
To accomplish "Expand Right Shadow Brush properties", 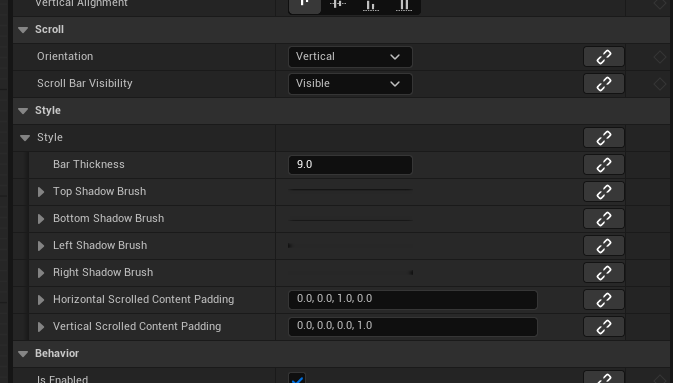I will pyautogui.click(x=41, y=273).
